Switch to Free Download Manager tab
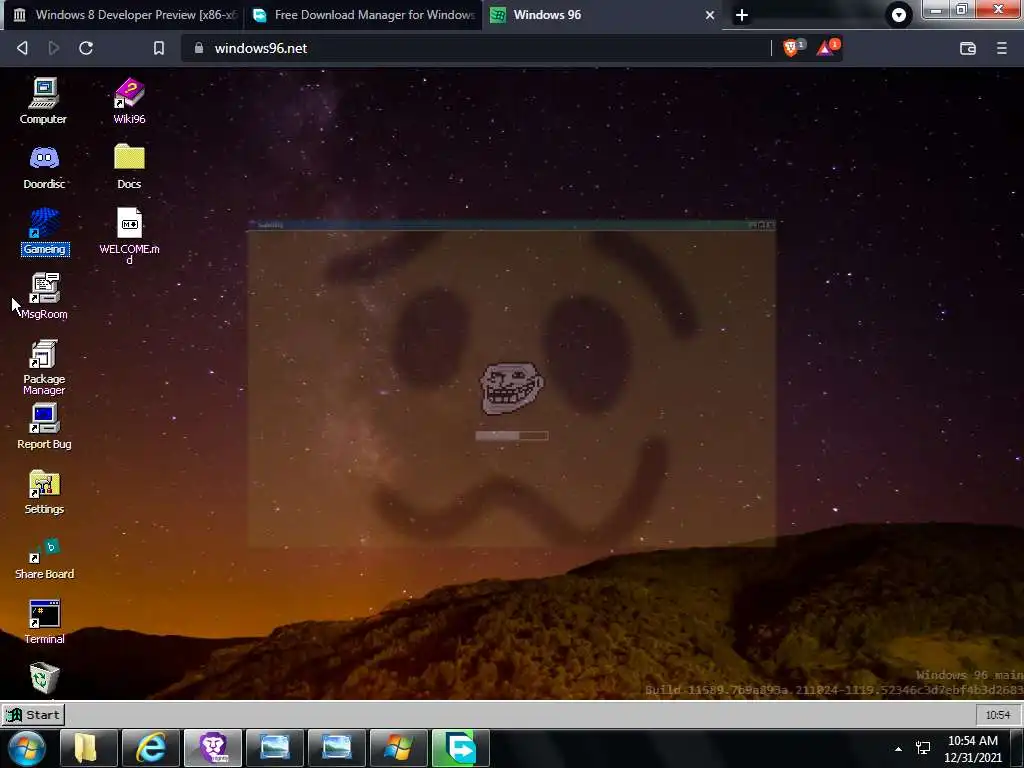Screen dimensions: 1024x768 363,15
